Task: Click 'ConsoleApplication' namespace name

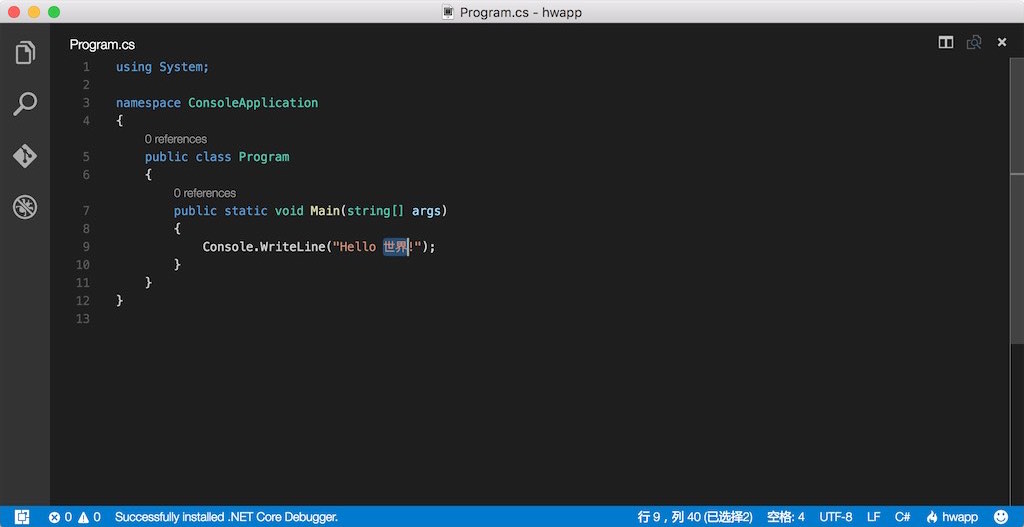Action: click(x=253, y=103)
